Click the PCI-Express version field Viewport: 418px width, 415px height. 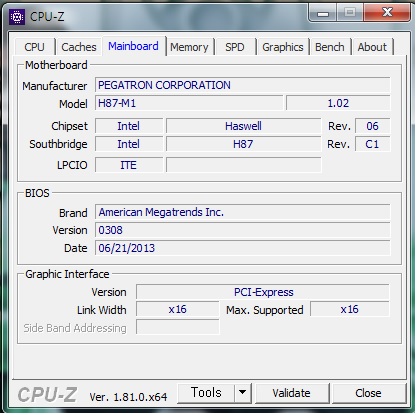pyautogui.click(x=263, y=292)
